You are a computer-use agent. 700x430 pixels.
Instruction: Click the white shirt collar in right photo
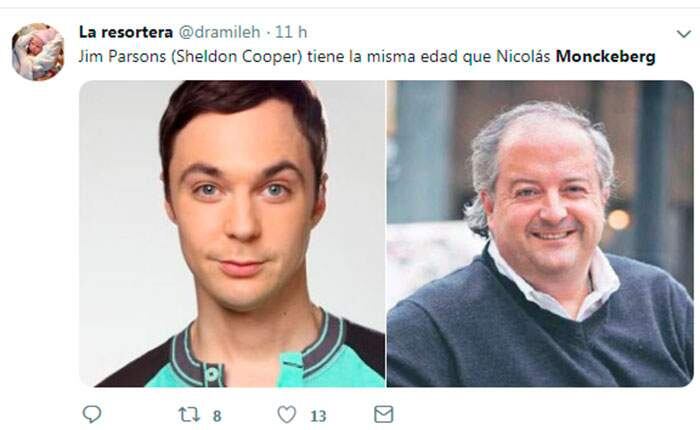point(554,286)
